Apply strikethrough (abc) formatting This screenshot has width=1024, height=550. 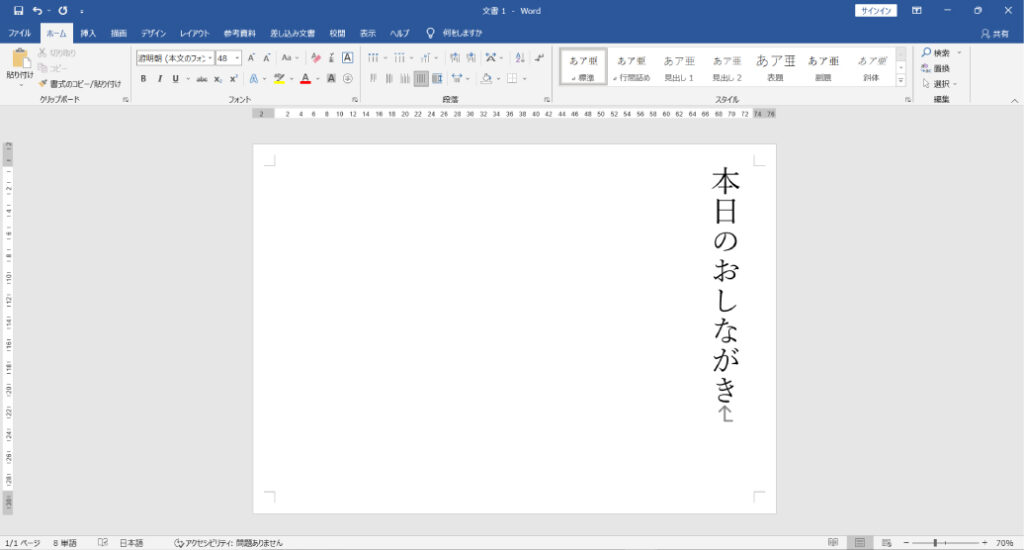[x=202, y=79]
